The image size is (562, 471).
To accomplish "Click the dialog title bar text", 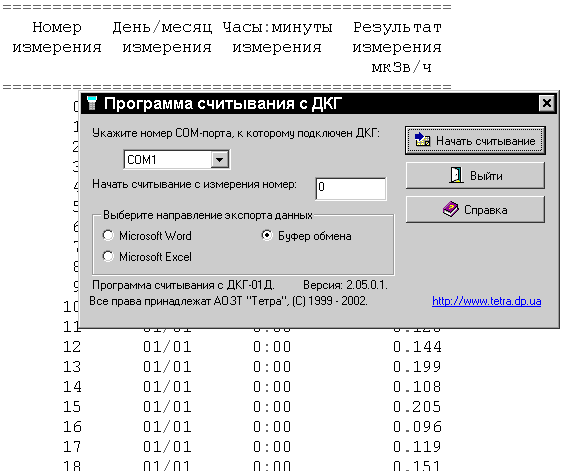I will (x=223, y=104).
